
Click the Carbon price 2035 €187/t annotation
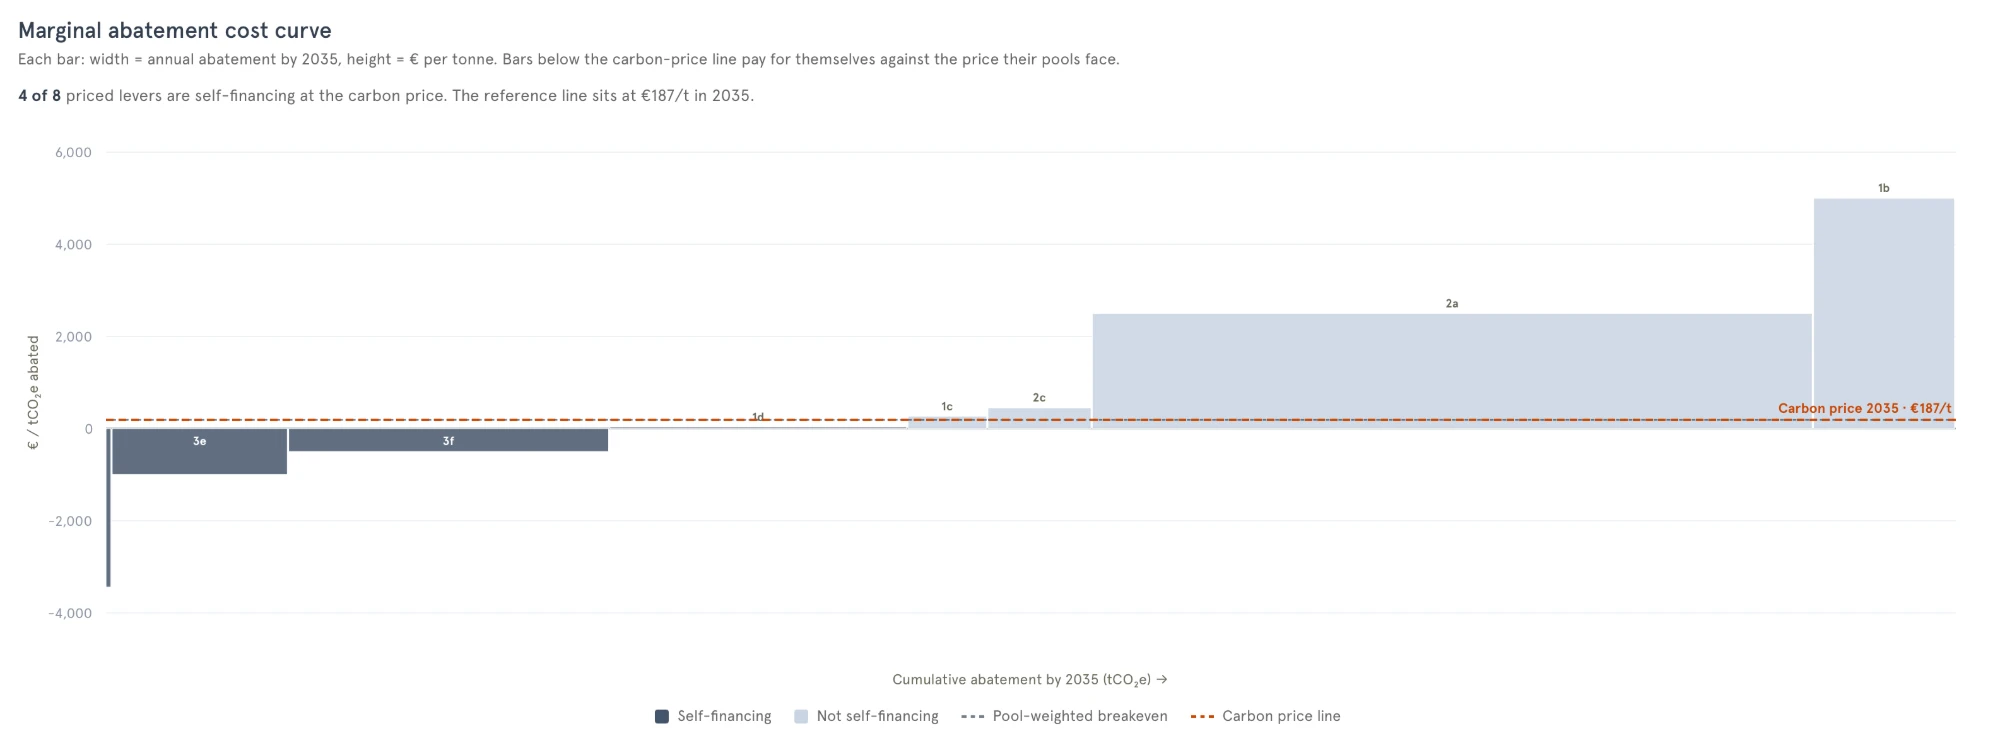click(x=1864, y=408)
